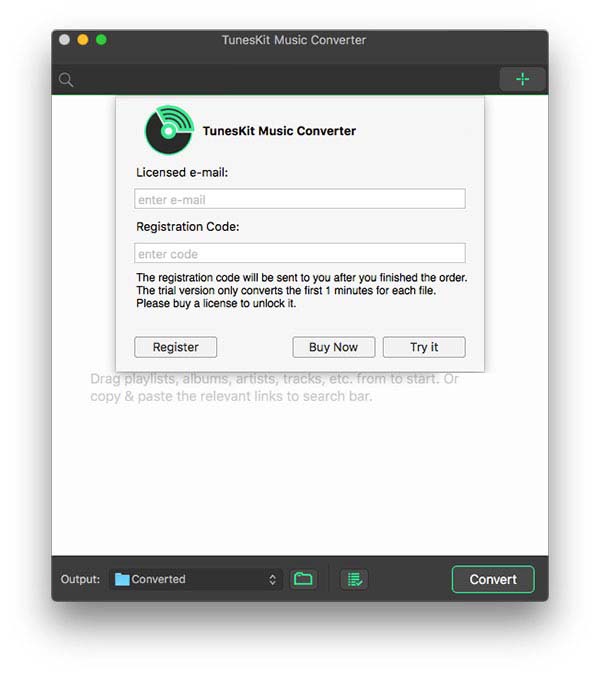Click the Buy Now button
Screen dimensions: 600x675
334,347
